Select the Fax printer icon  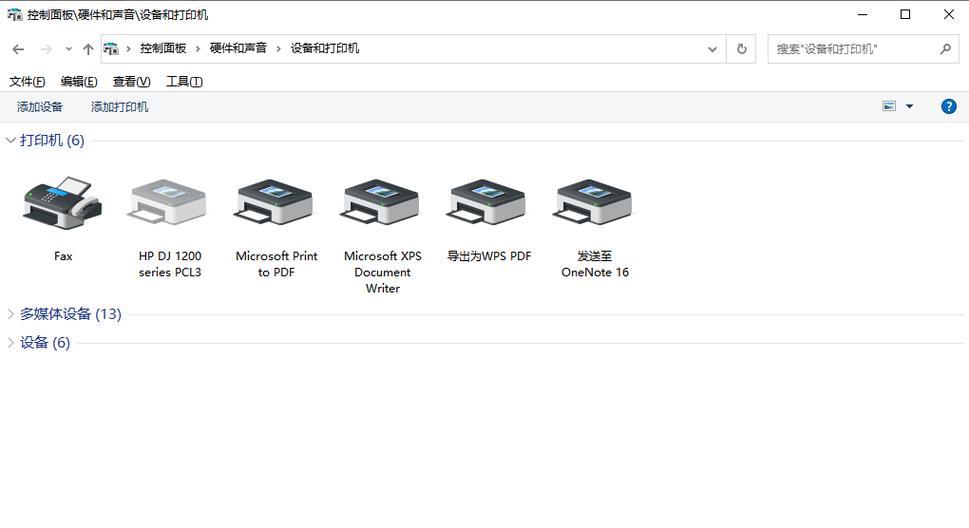tap(62, 203)
